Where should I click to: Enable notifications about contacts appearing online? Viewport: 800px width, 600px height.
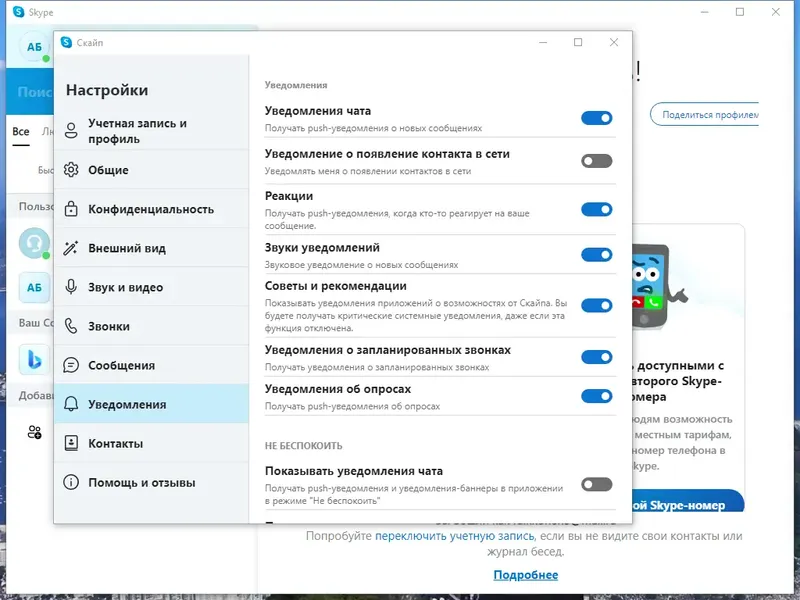click(597, 158)
